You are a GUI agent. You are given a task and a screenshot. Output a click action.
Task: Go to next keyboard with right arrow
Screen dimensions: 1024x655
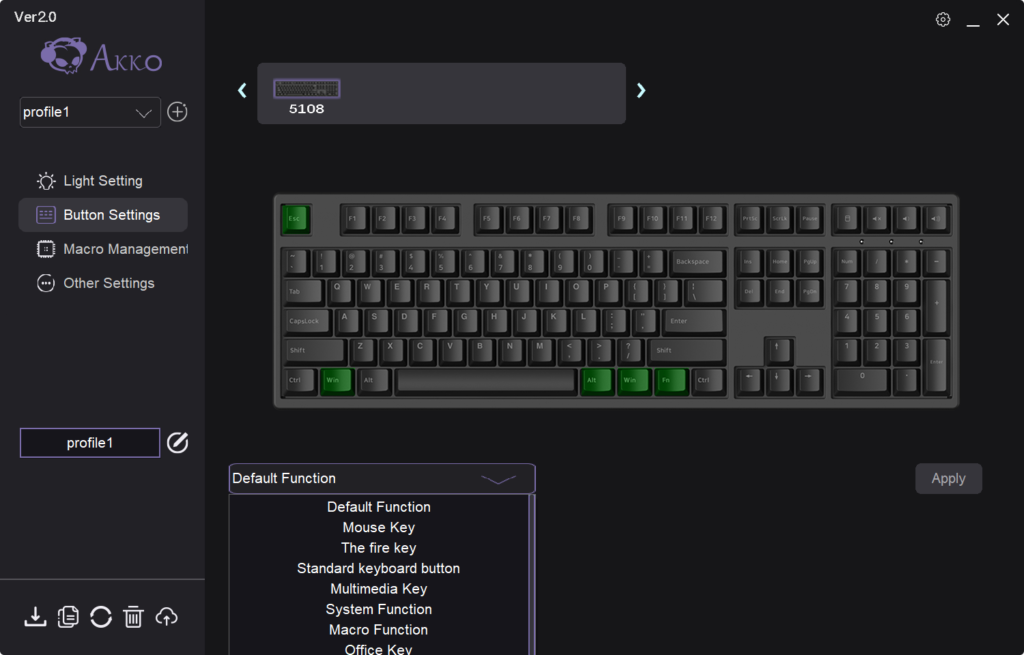pyautogui.click(x=641, y=90)
